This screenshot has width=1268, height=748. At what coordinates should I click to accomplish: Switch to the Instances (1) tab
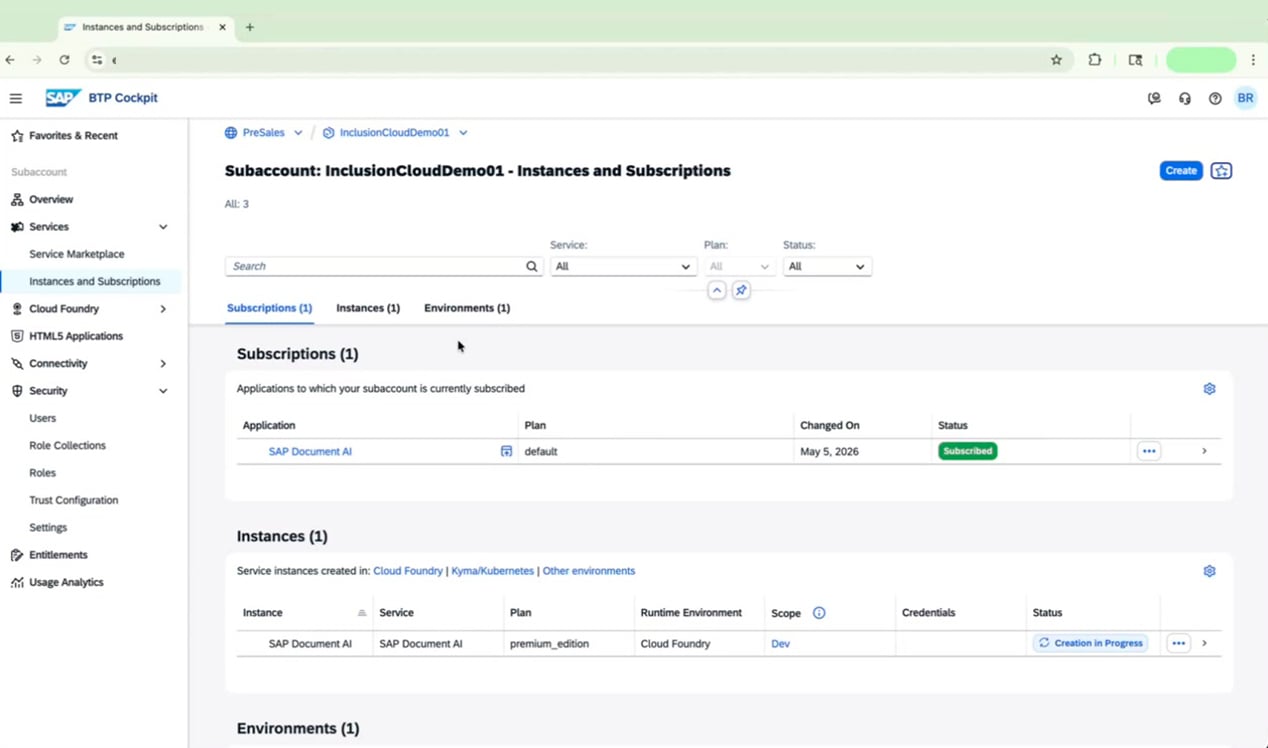click(x=368, y=308)
